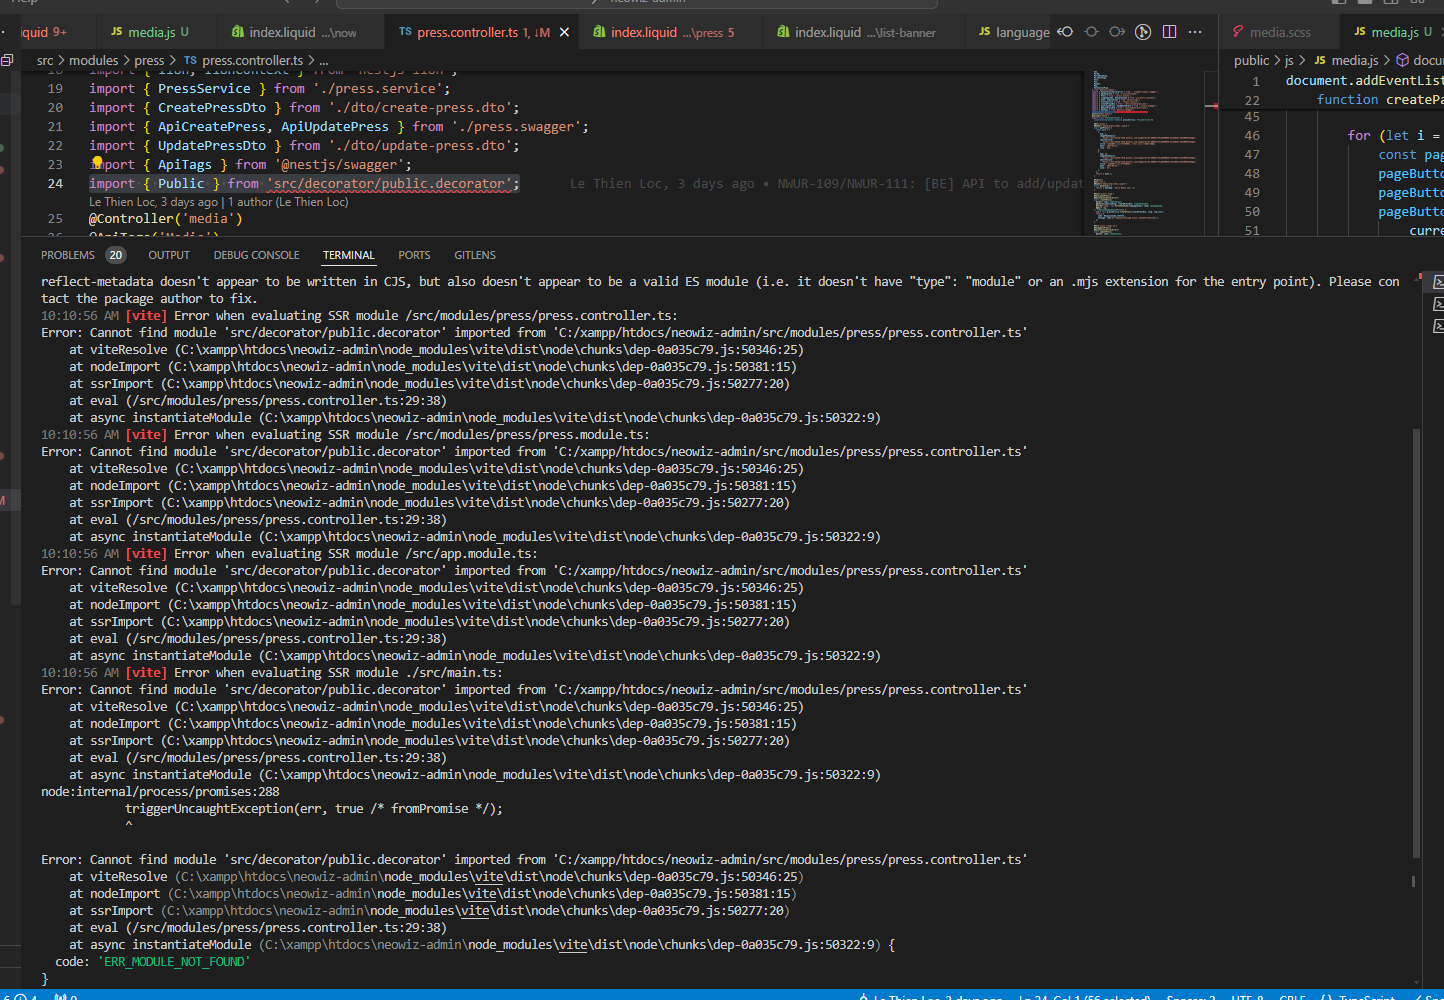Click the trailing '...' breadcrumb symbol

[323, 61]
